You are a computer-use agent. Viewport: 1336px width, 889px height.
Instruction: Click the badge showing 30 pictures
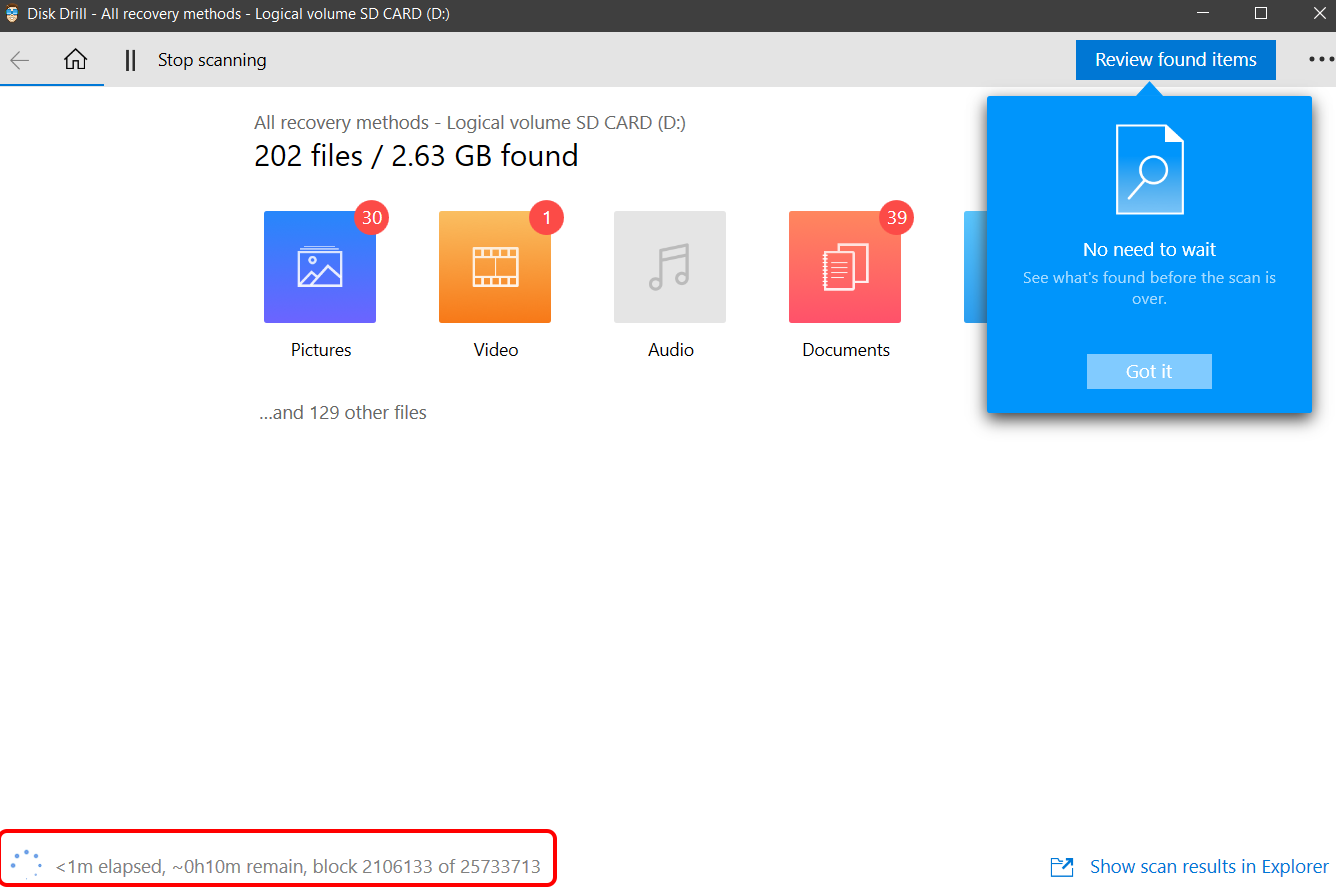372,217
